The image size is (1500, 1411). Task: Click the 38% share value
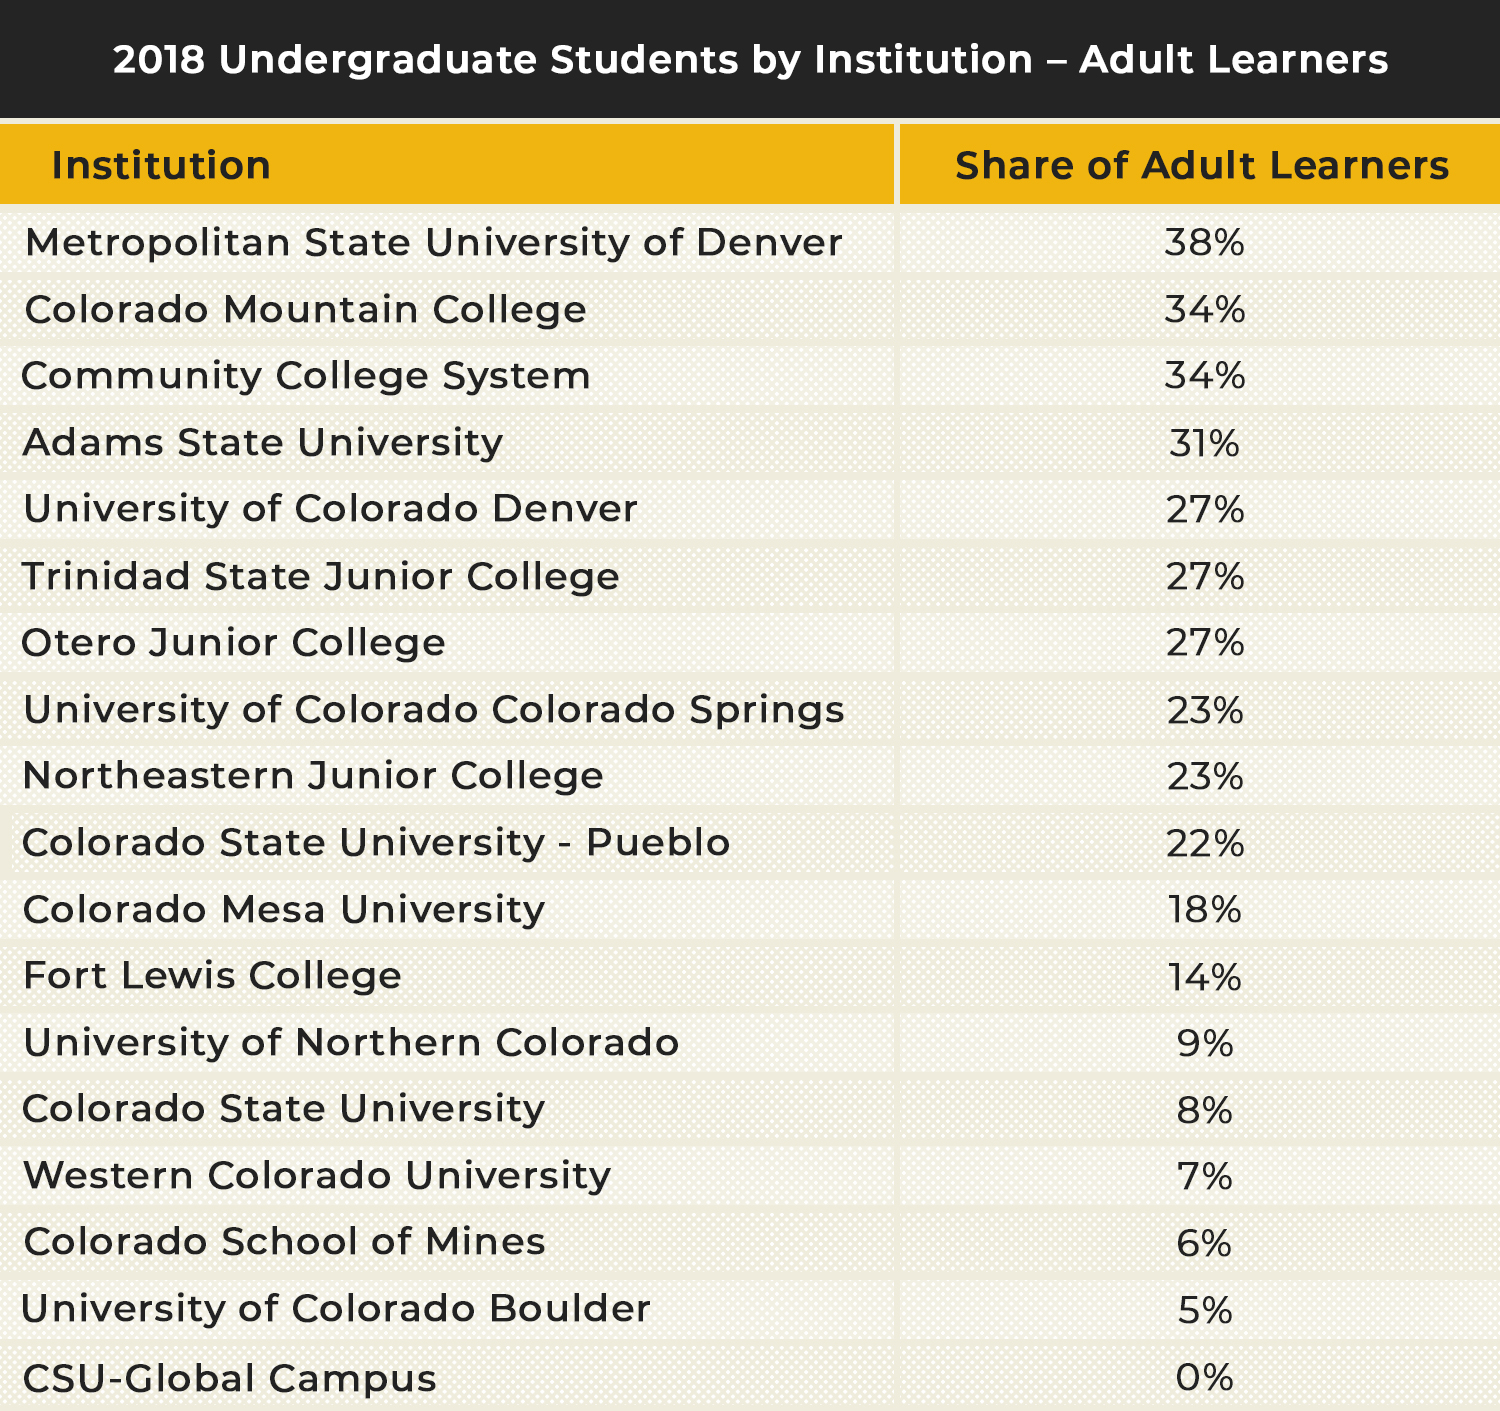pyautogui.click(x=1205, y=242)
